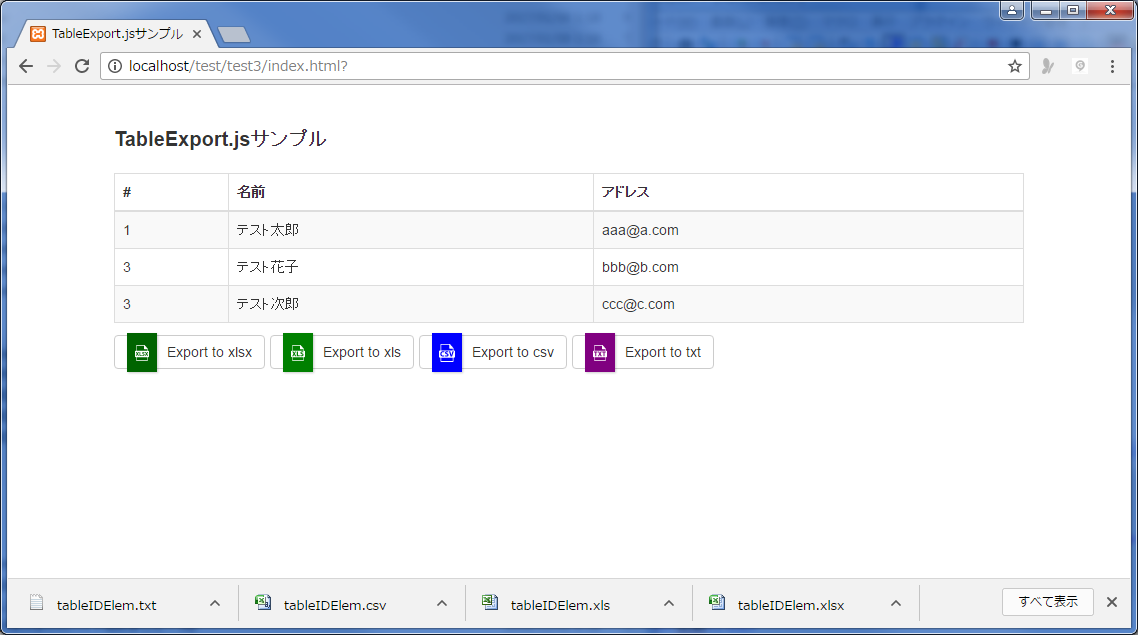This screenshot has height=635, width=1138.
Task: Click the tableIDElem.txt file icon
Action: click(36, 603)
